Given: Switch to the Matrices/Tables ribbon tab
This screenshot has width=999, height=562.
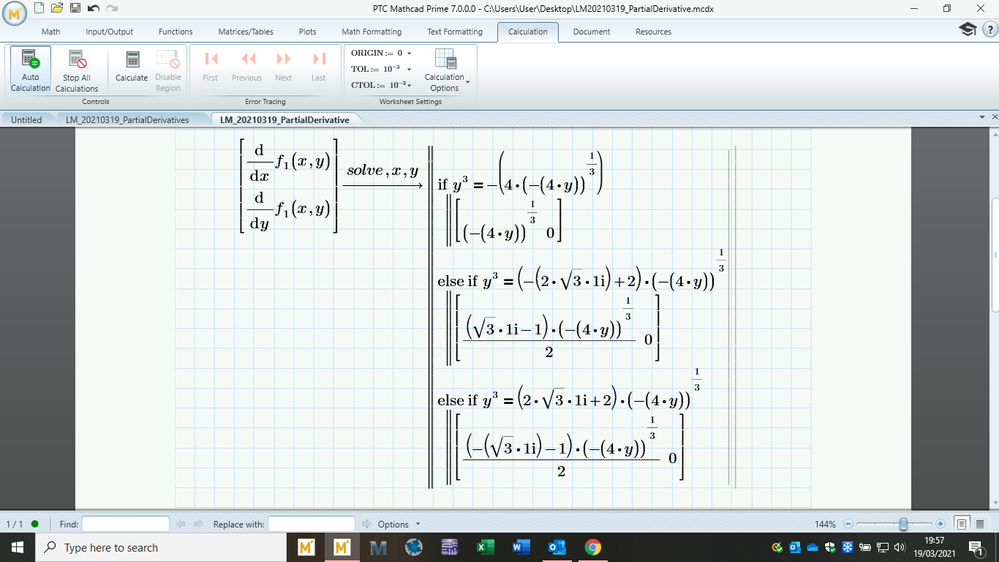Looking at the screenshot, I should (245, 32).
